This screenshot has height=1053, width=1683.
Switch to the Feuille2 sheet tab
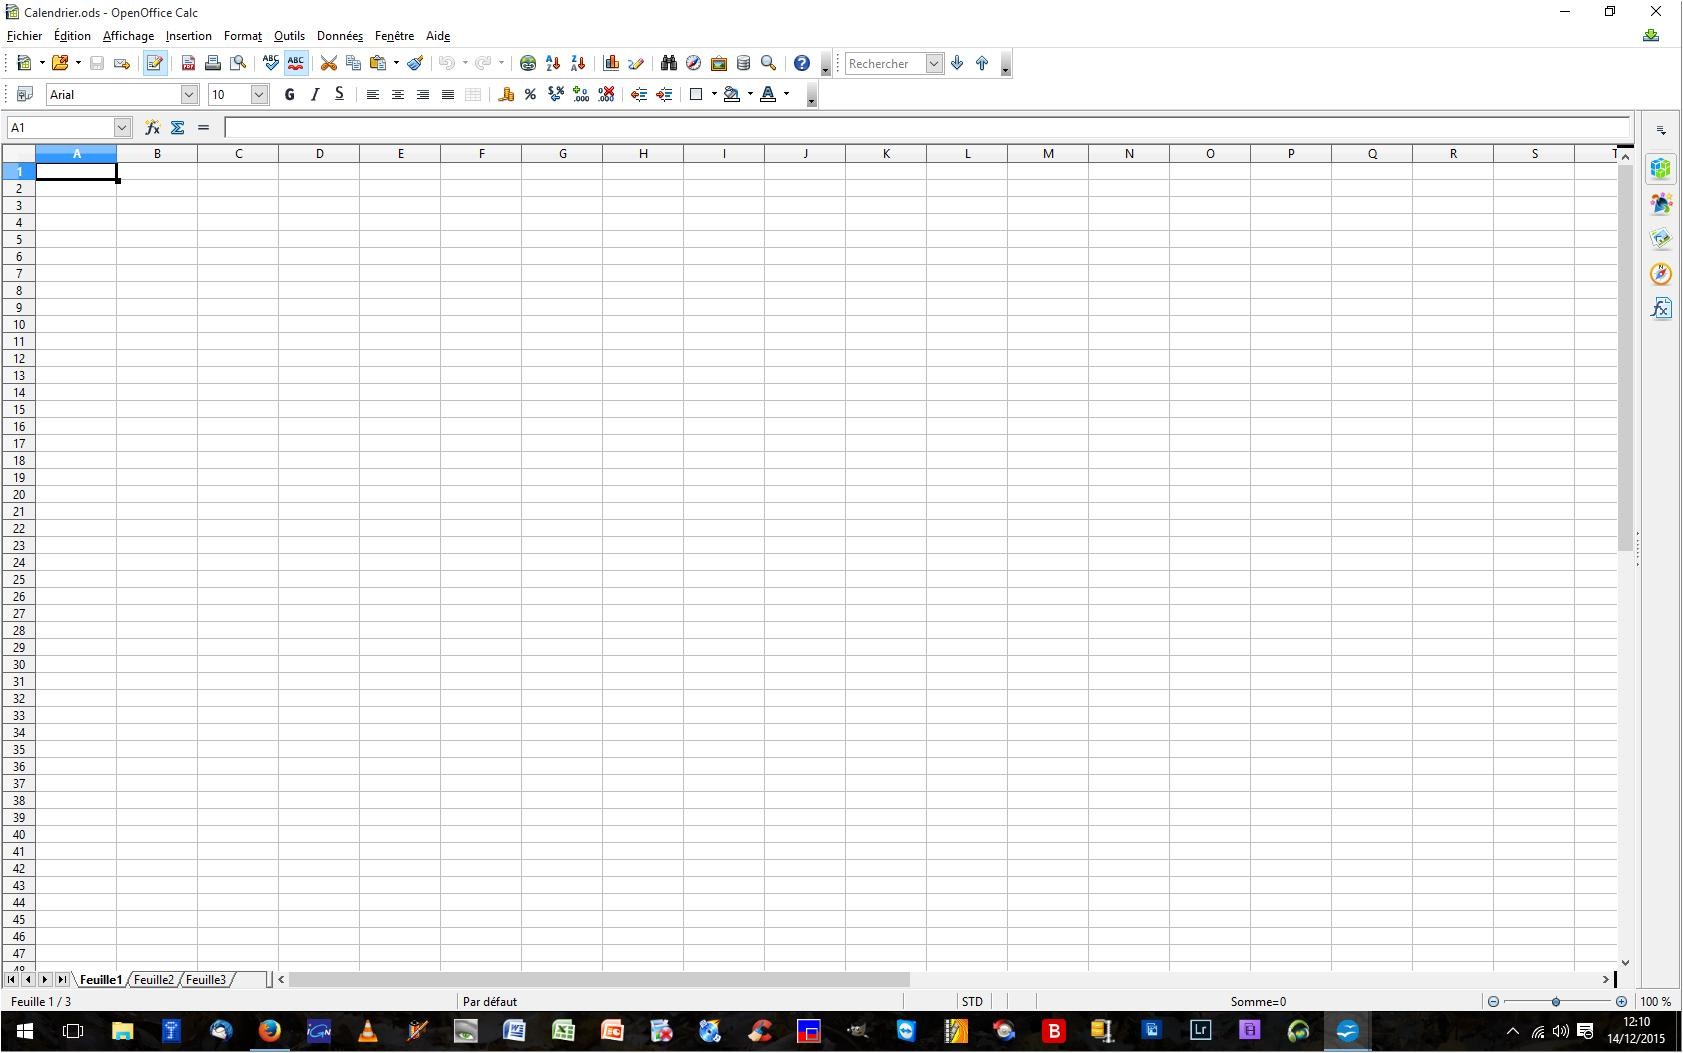click(154, 980)
